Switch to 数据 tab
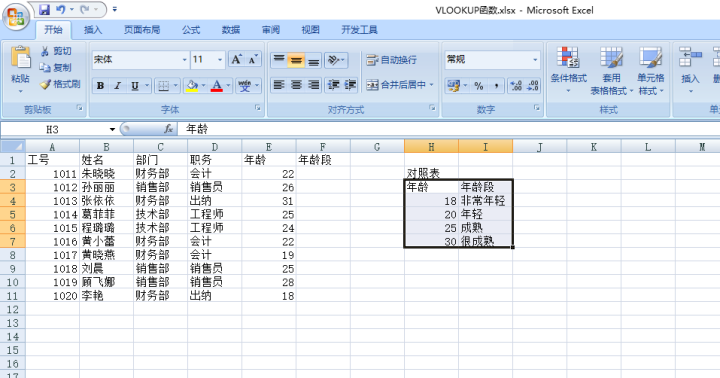 coord(231,30)
